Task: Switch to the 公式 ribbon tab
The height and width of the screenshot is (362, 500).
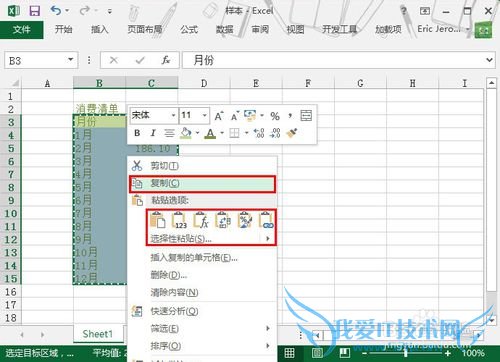Action: 189,30
